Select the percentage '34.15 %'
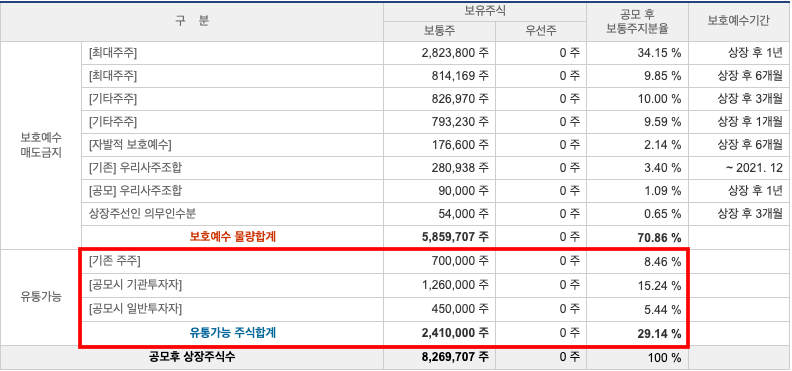 pyautogui.click(x=659, y=52)
